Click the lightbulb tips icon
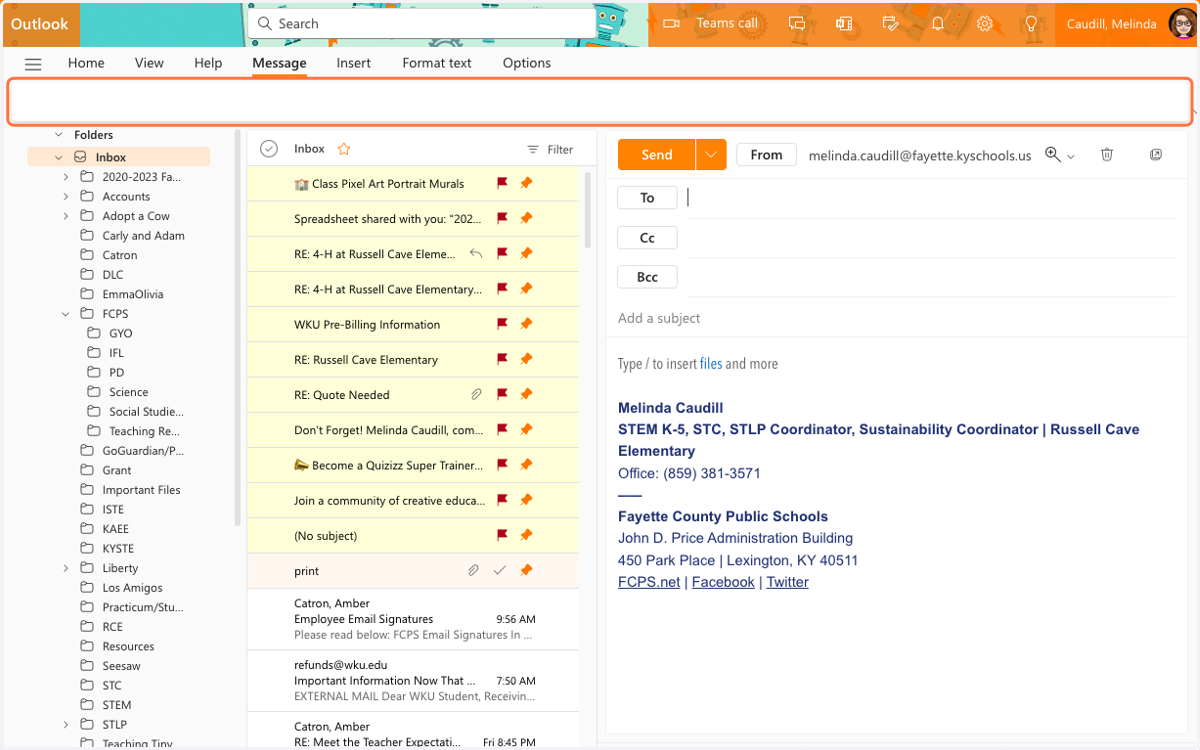Image resolution: width=1200 pixels, height=750 pixels. point(1032,23)
